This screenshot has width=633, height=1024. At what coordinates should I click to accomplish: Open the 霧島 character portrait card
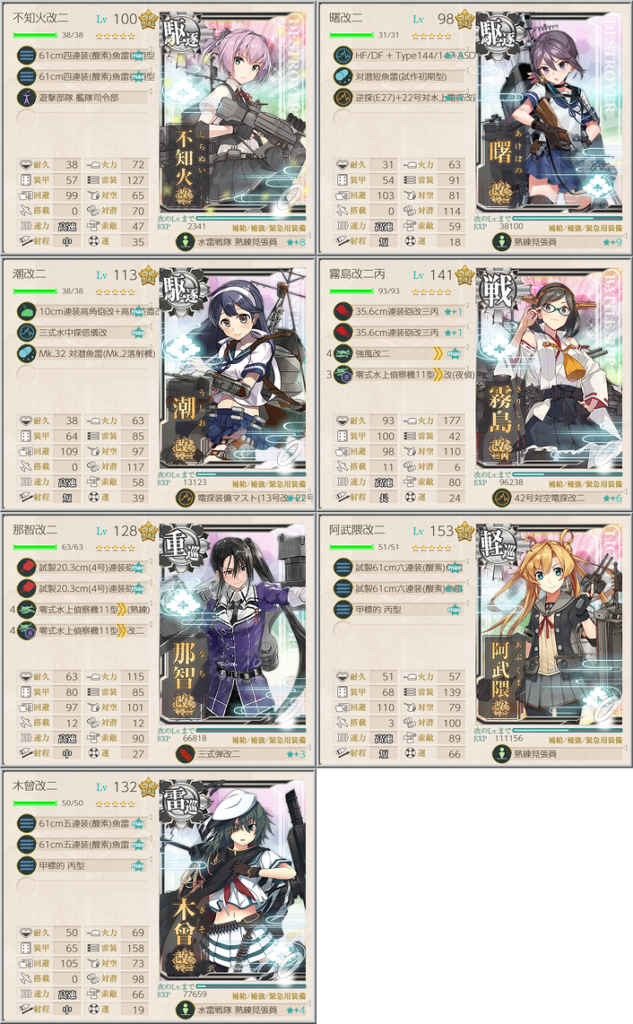click(549, 370)
